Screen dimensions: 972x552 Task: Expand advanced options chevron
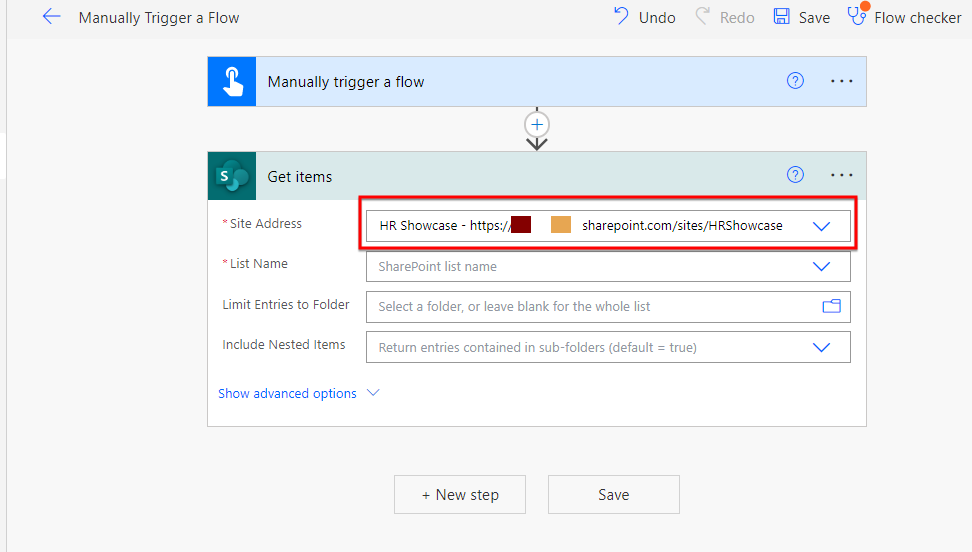(x=373, y=393)
